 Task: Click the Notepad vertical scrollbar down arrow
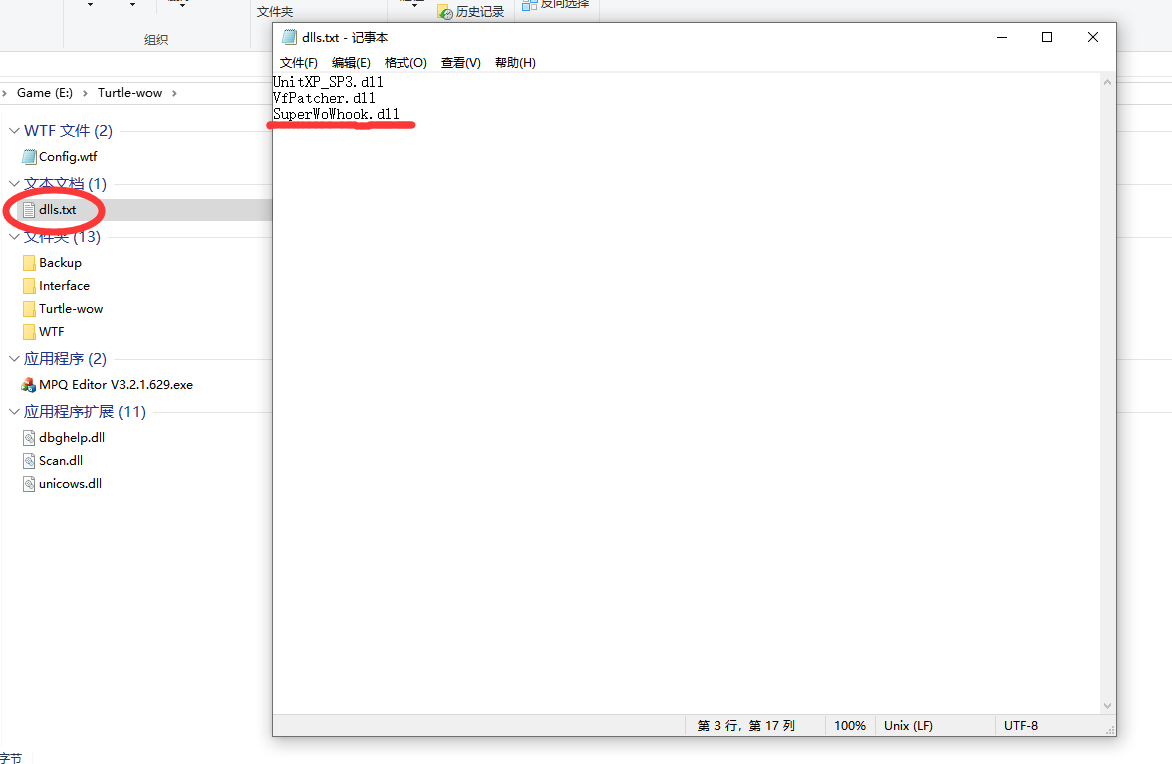pyautogui.click(x=1107, y=706)
